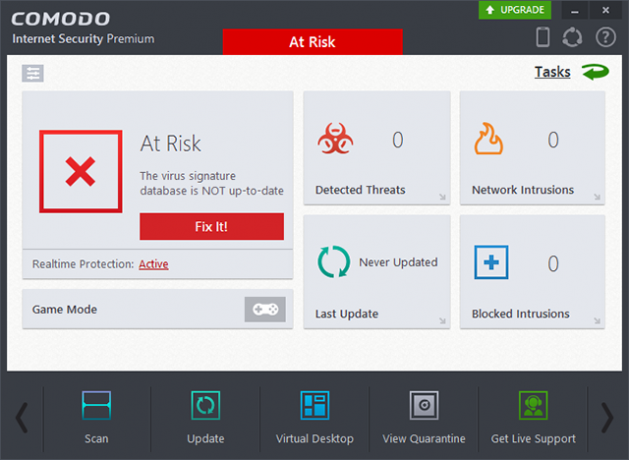629x460 pixels.
Task: Go to next task bar items with right chevron
Action: 607,418
